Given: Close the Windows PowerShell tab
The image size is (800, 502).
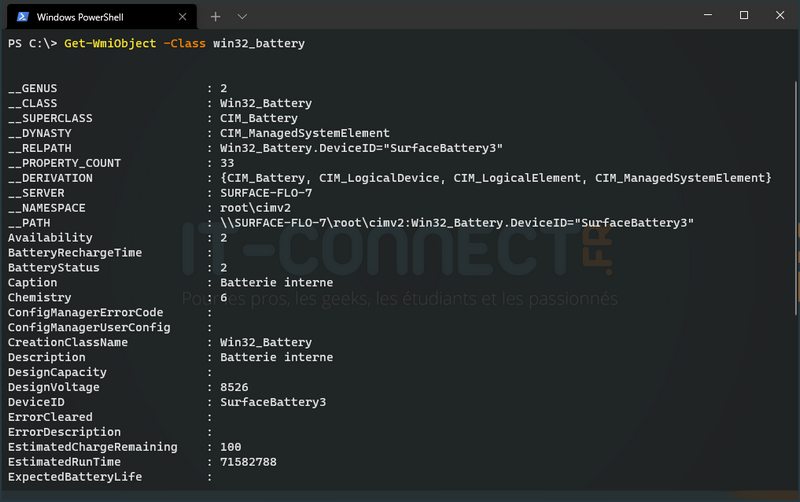Looking at the screenshot, I should click(181, 16).
